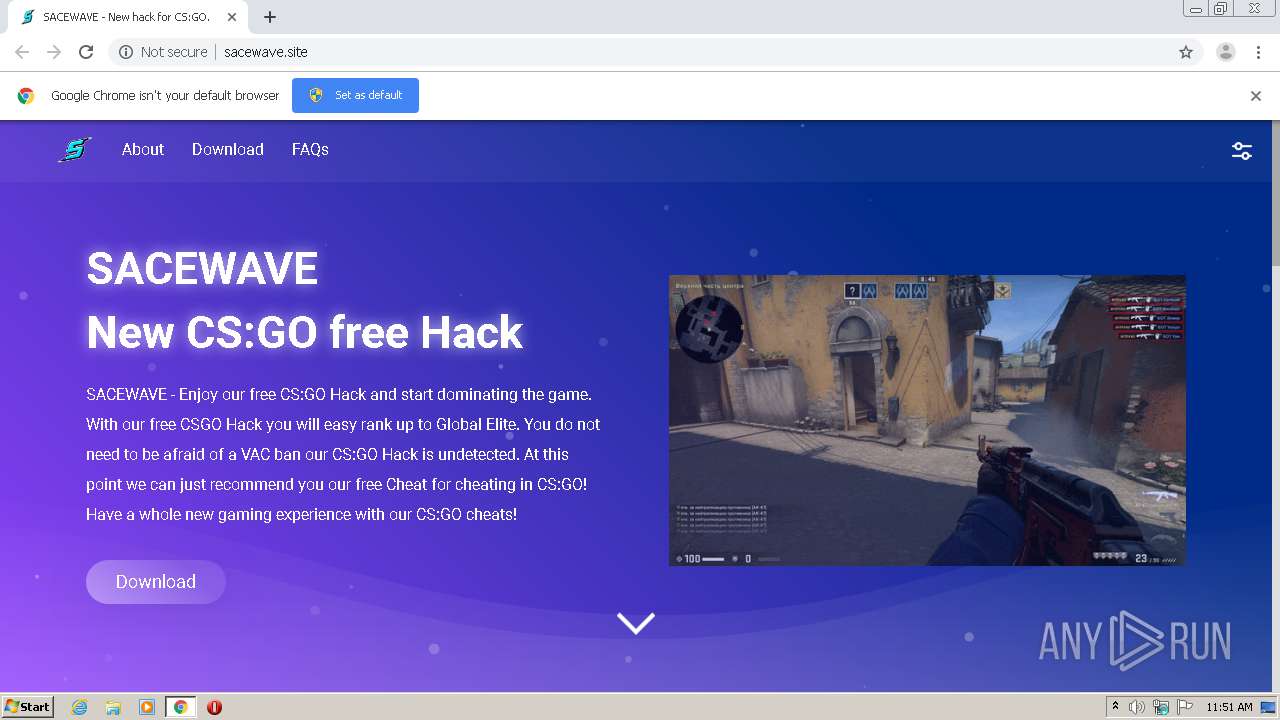
Task: Close the SACEWAVE tab
Action: pyautogui.click(x=232, y=17)
